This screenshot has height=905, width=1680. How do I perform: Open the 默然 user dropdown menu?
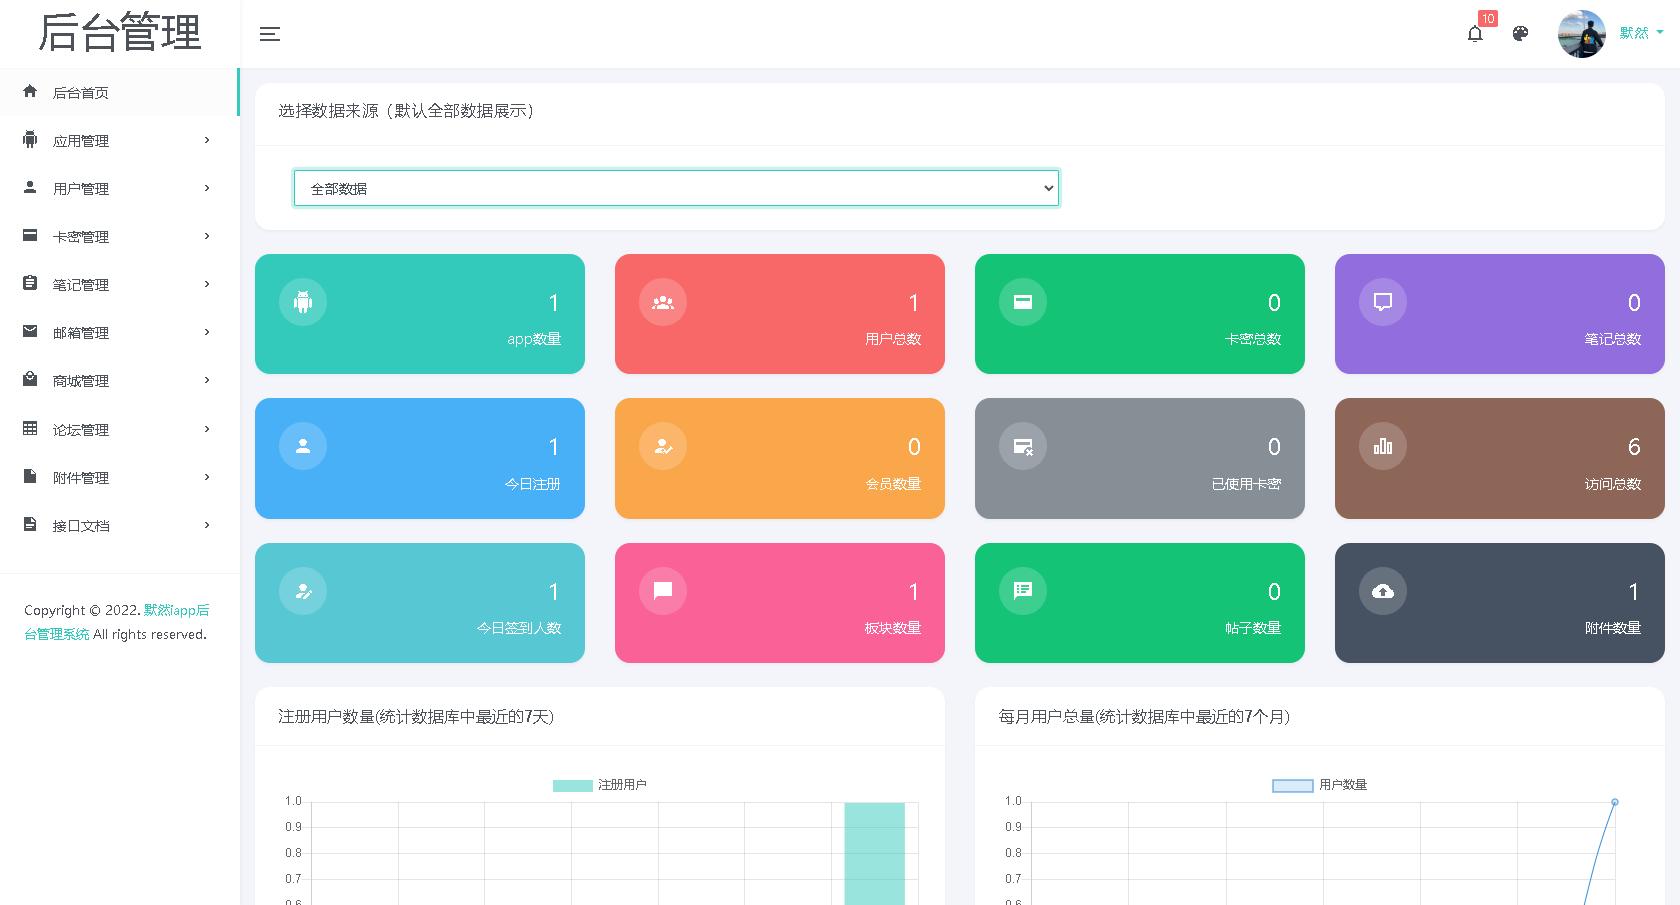tap(1636, 33)
